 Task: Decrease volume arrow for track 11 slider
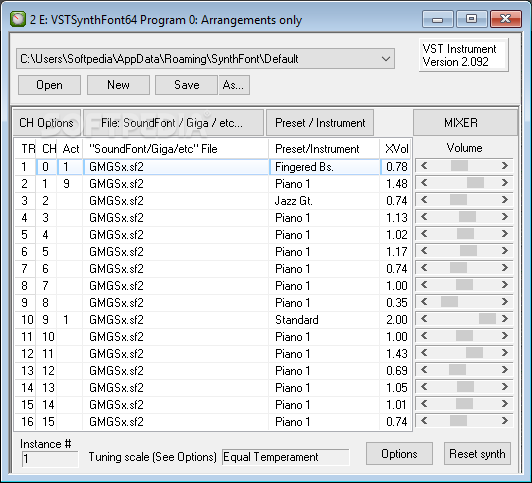click(x=424, y=335)
